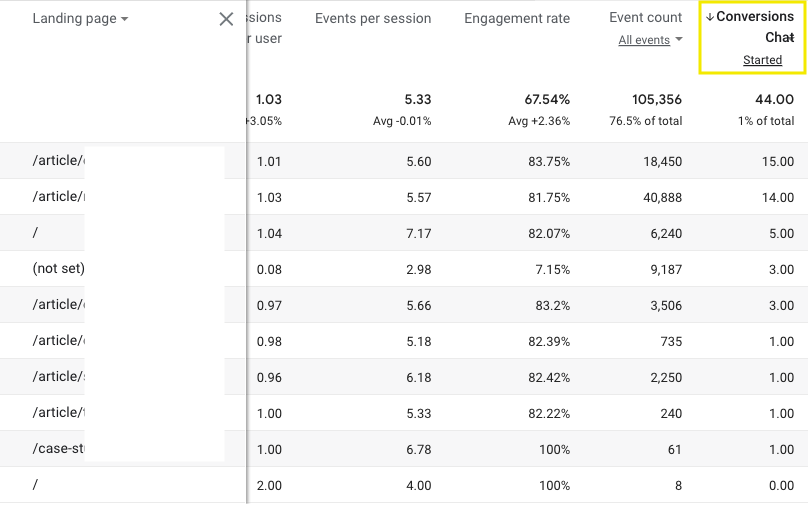Image resolution: width=808 pixels, height=505 pixels.
Task: Expand the All events dropdown
Action: coord(651,40)
